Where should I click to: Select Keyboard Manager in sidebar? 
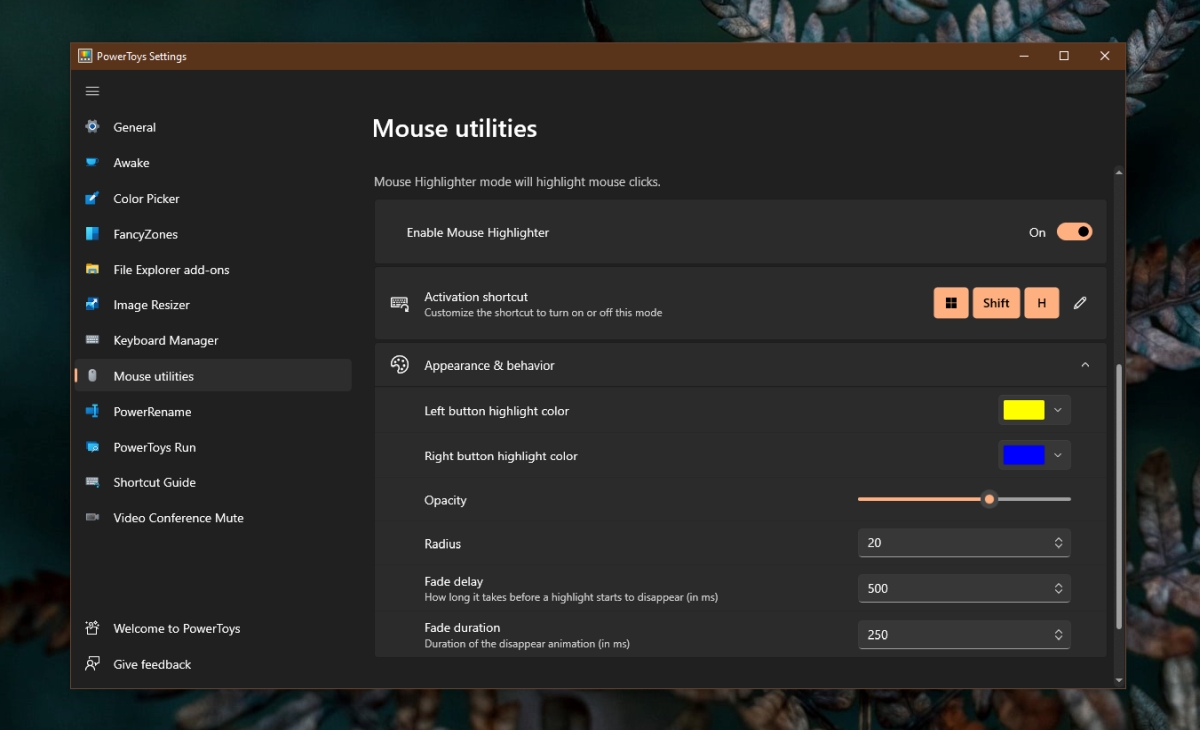[213, 340]
